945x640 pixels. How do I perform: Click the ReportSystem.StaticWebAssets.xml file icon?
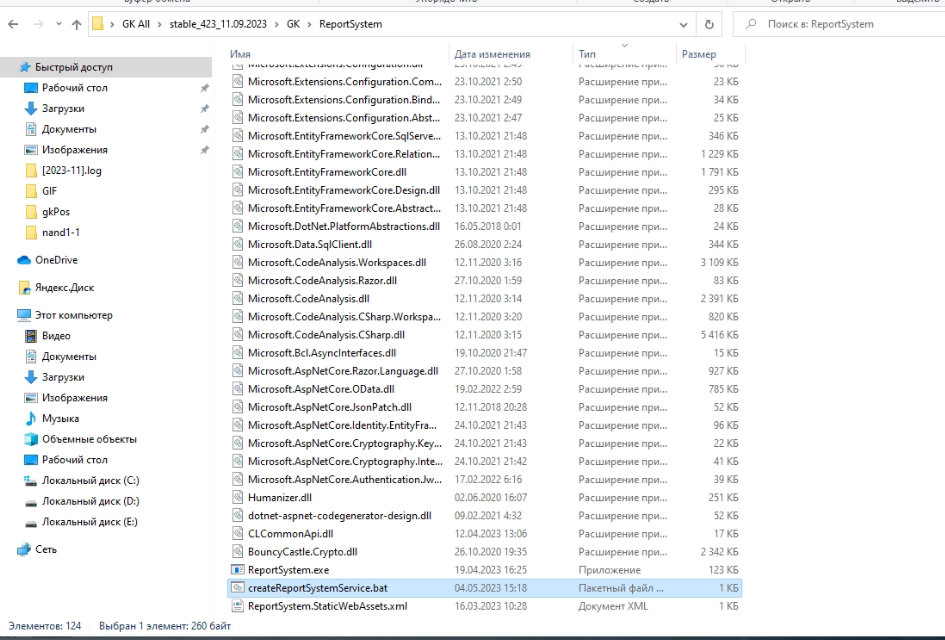tap(237, 606)
